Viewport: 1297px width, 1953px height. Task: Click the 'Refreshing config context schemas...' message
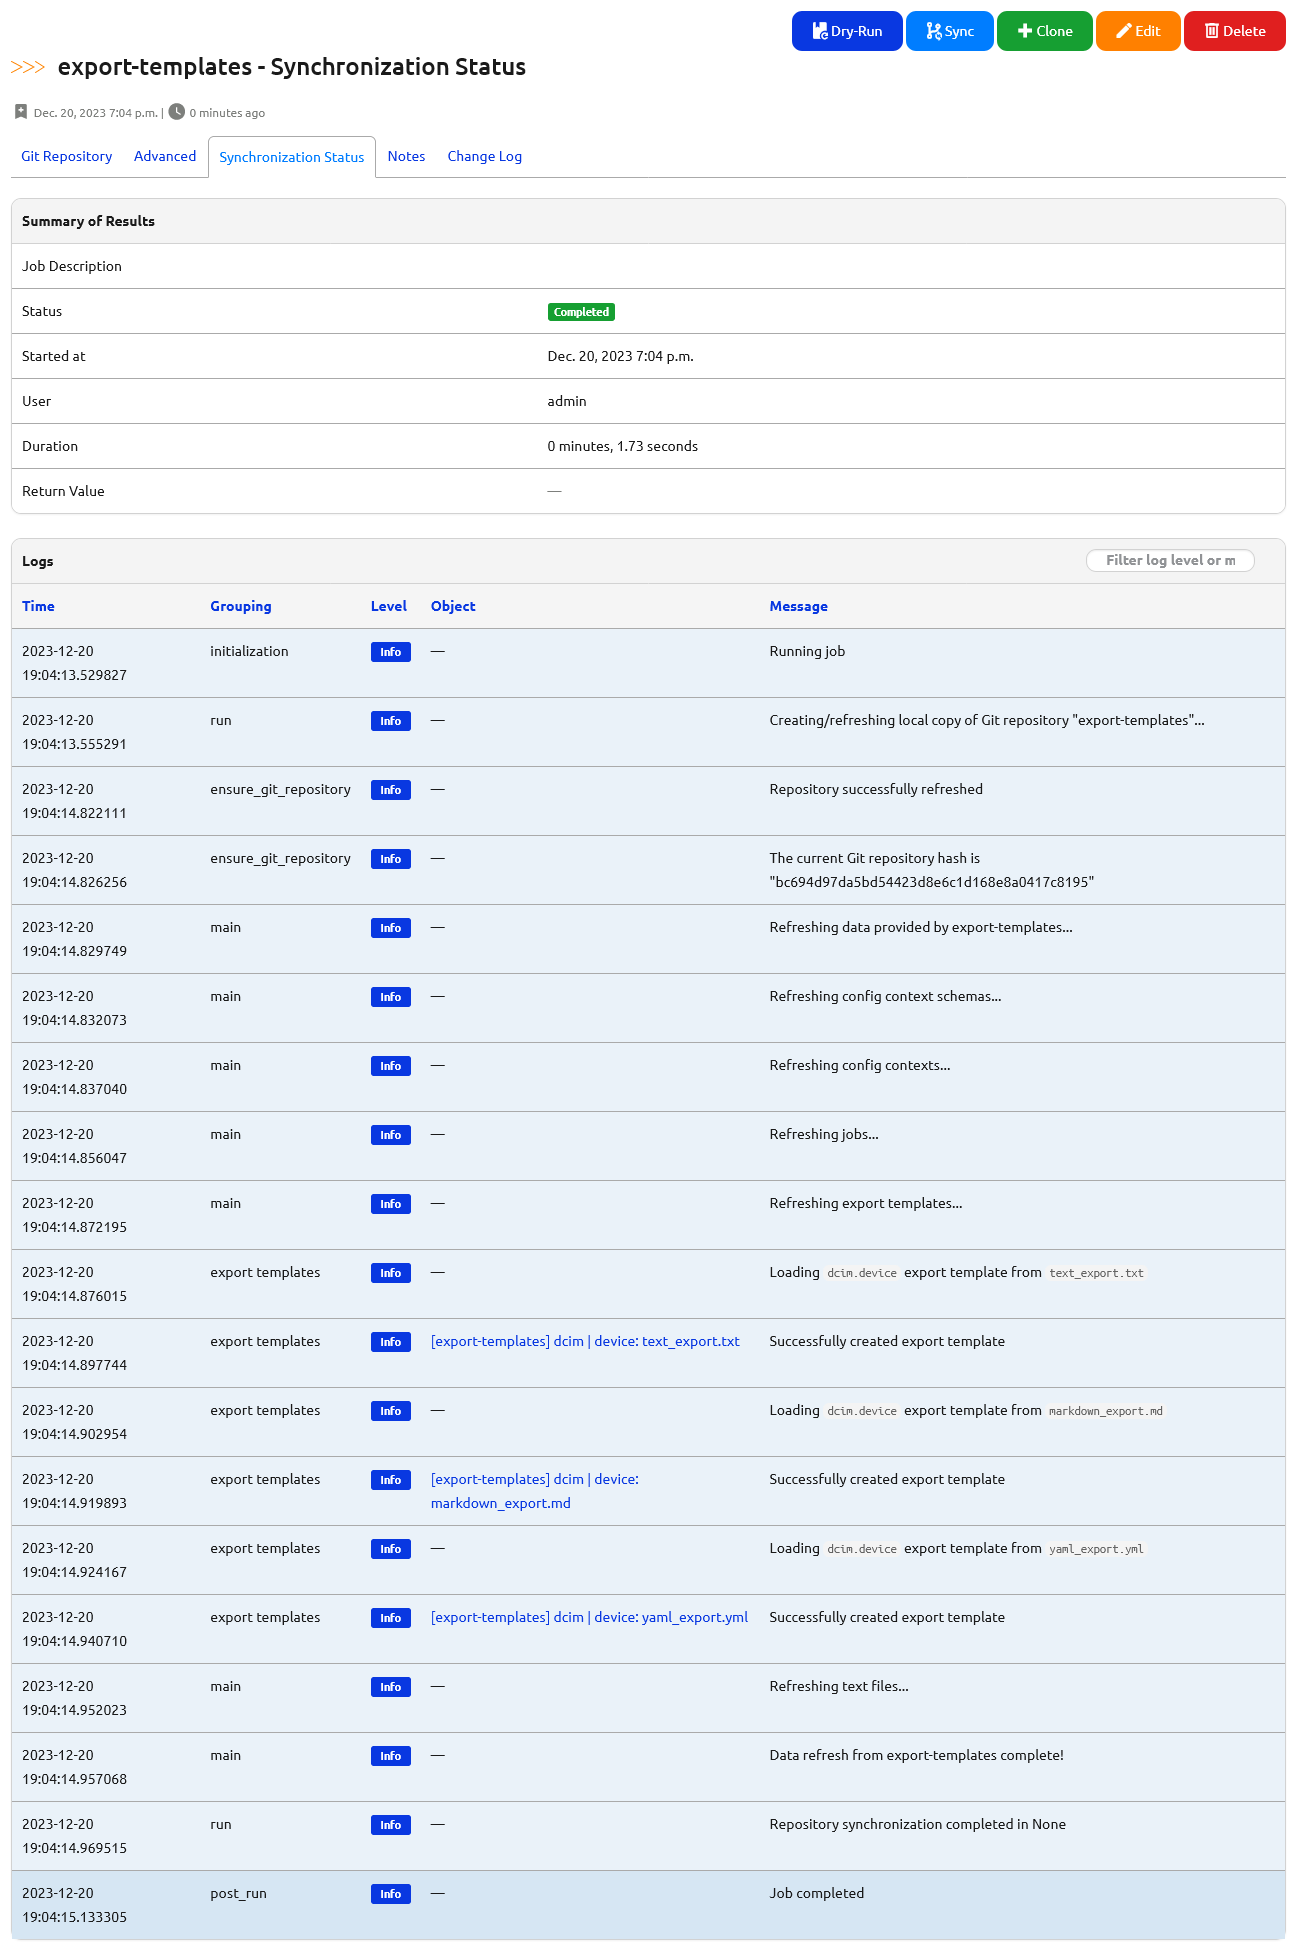(x=886, y=996)
